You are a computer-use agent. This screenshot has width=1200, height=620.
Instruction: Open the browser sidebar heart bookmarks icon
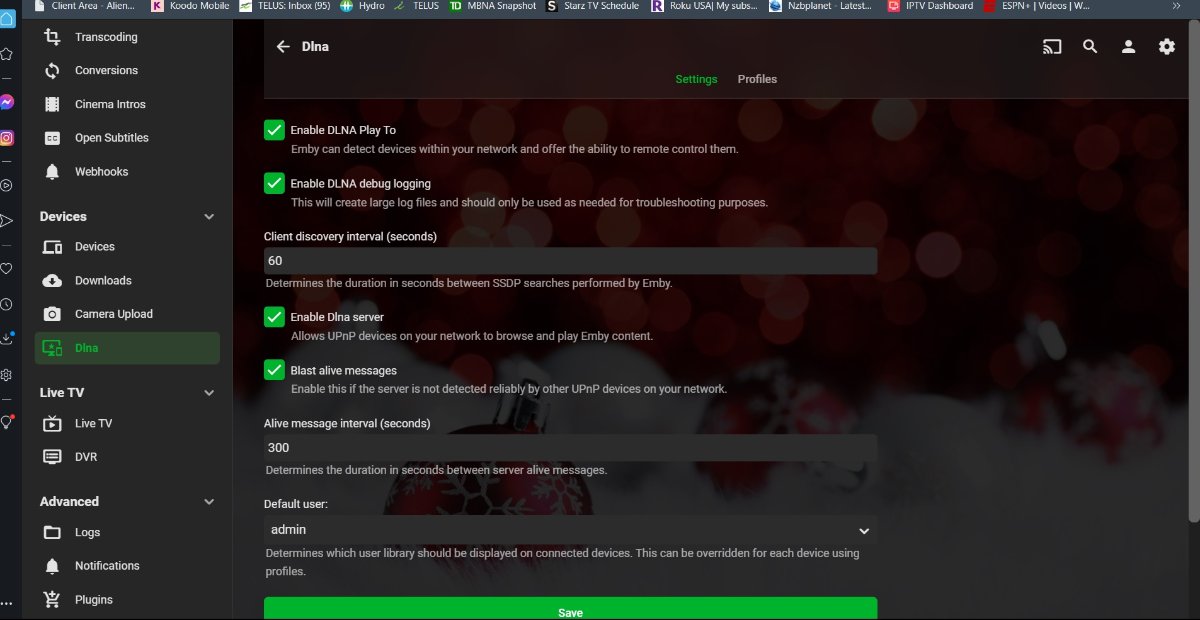[7, 268]
